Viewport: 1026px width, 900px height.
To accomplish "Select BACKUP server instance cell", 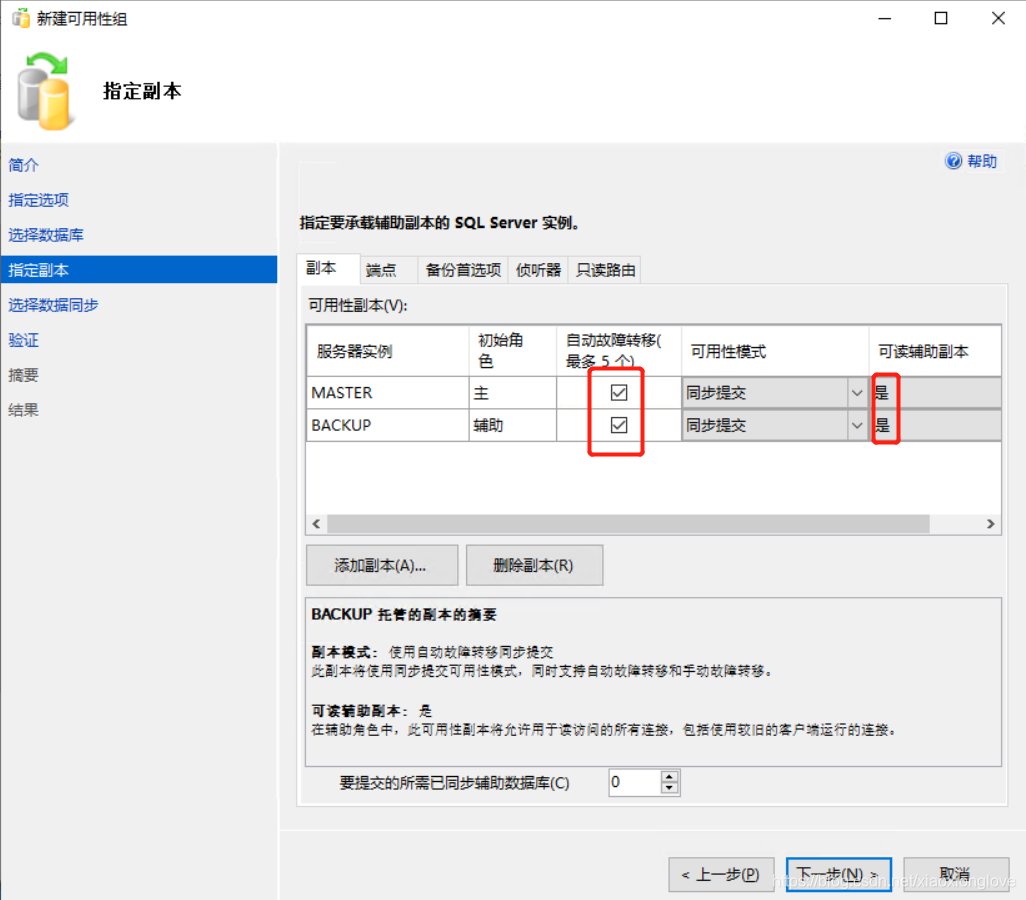I will tap(387, 425).
